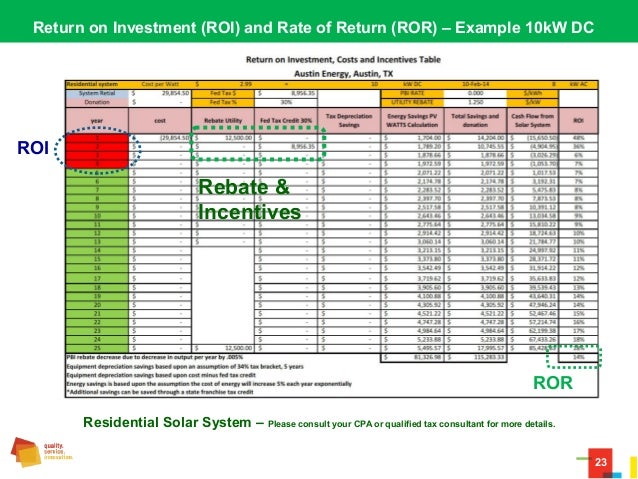
Task: Click the 'state franchise tax credit' footnote
Action: [160, 392]
